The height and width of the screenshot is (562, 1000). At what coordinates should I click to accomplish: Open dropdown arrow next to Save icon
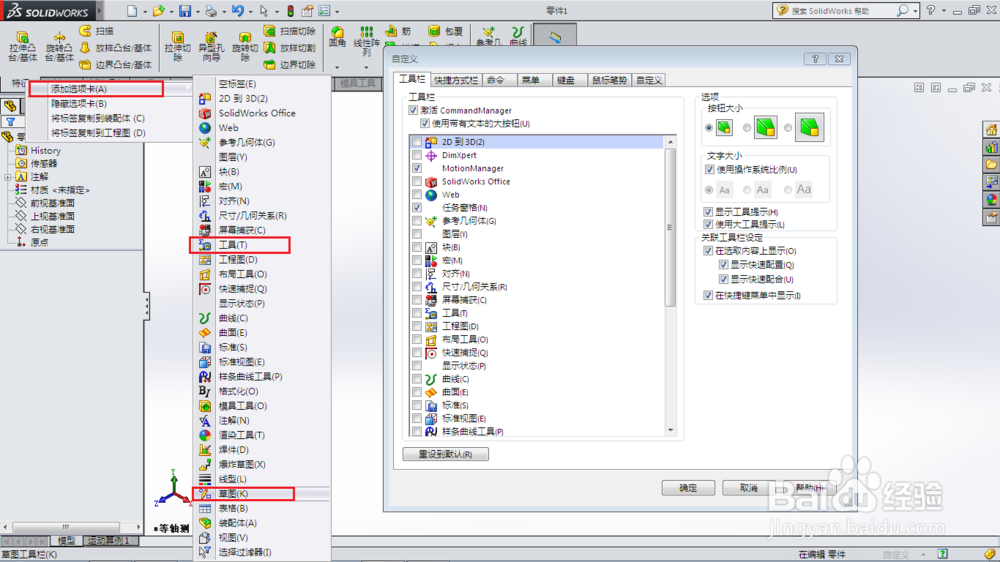(197, 11)
